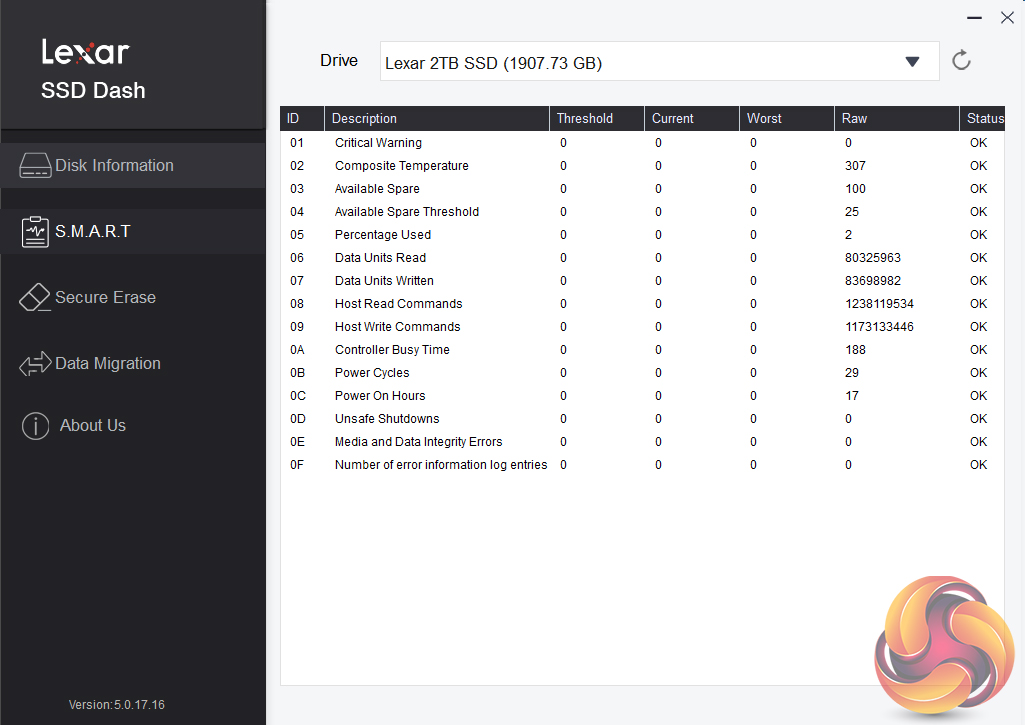Viewport: 1025px width, 725px height.
Task: Select the Available Spare row description
Action: (377, 189)
